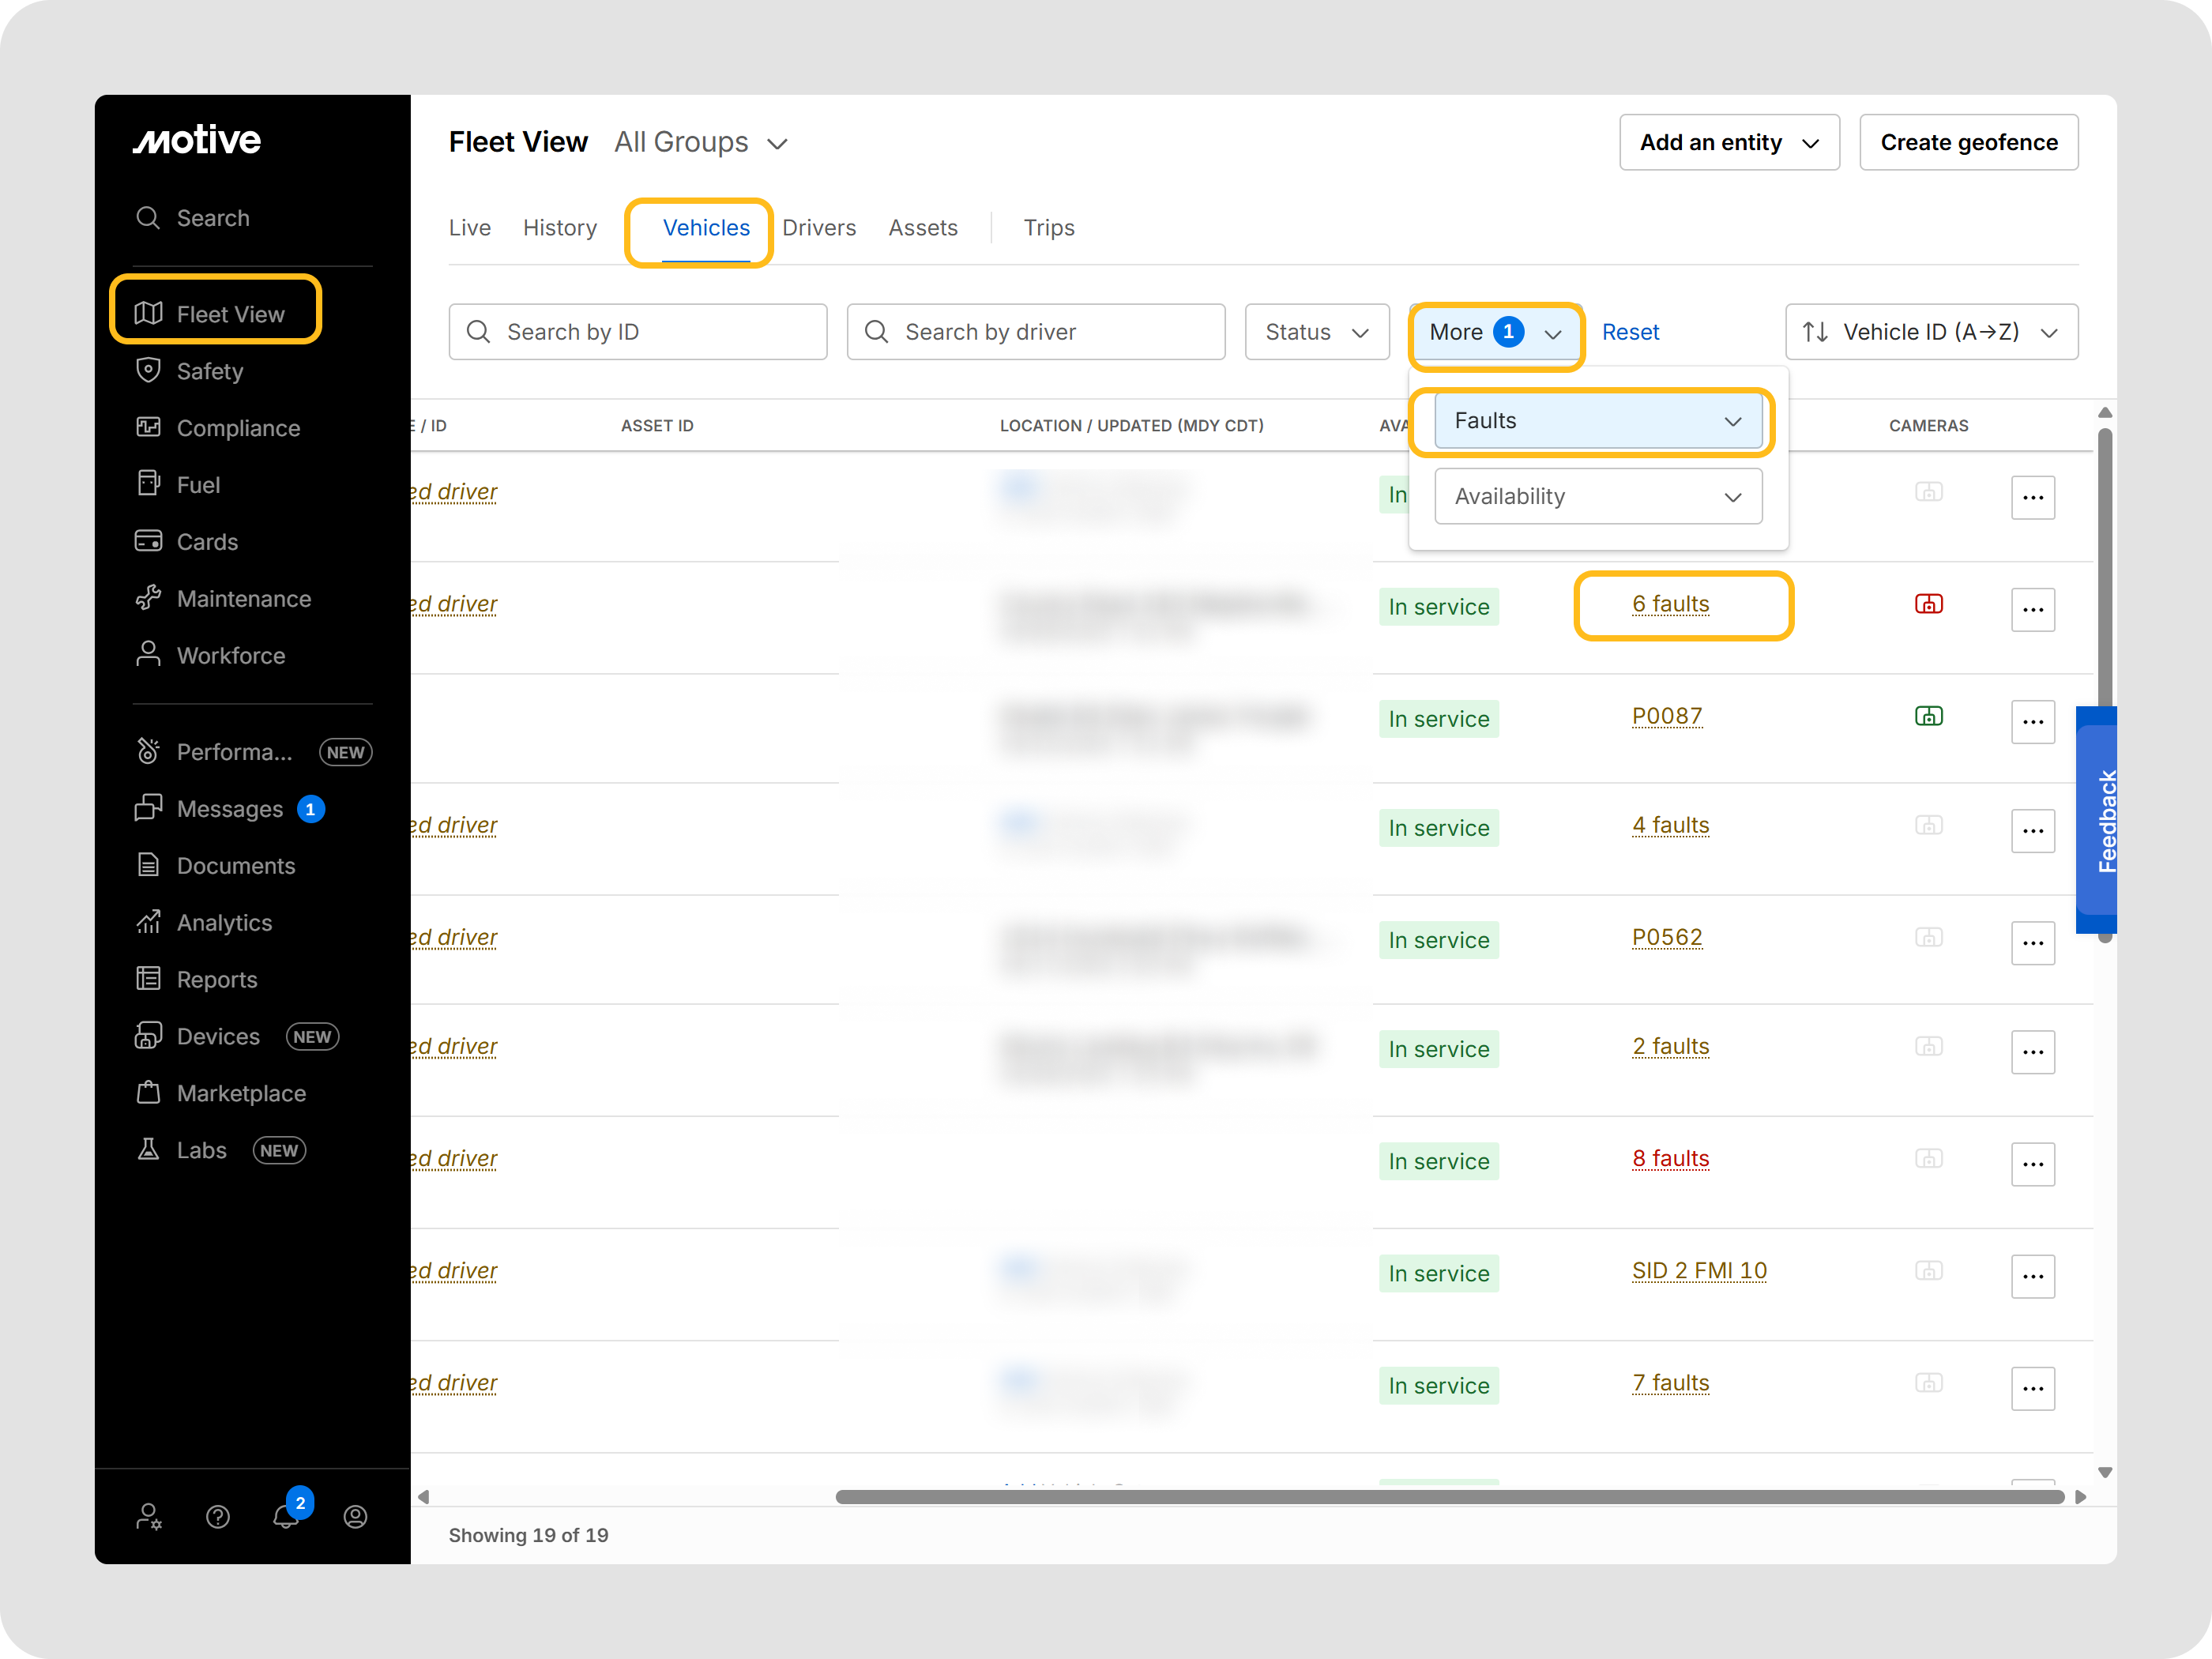Open the Status filter dropdown
2212x1659 pixels.
tap(1317, 332)
